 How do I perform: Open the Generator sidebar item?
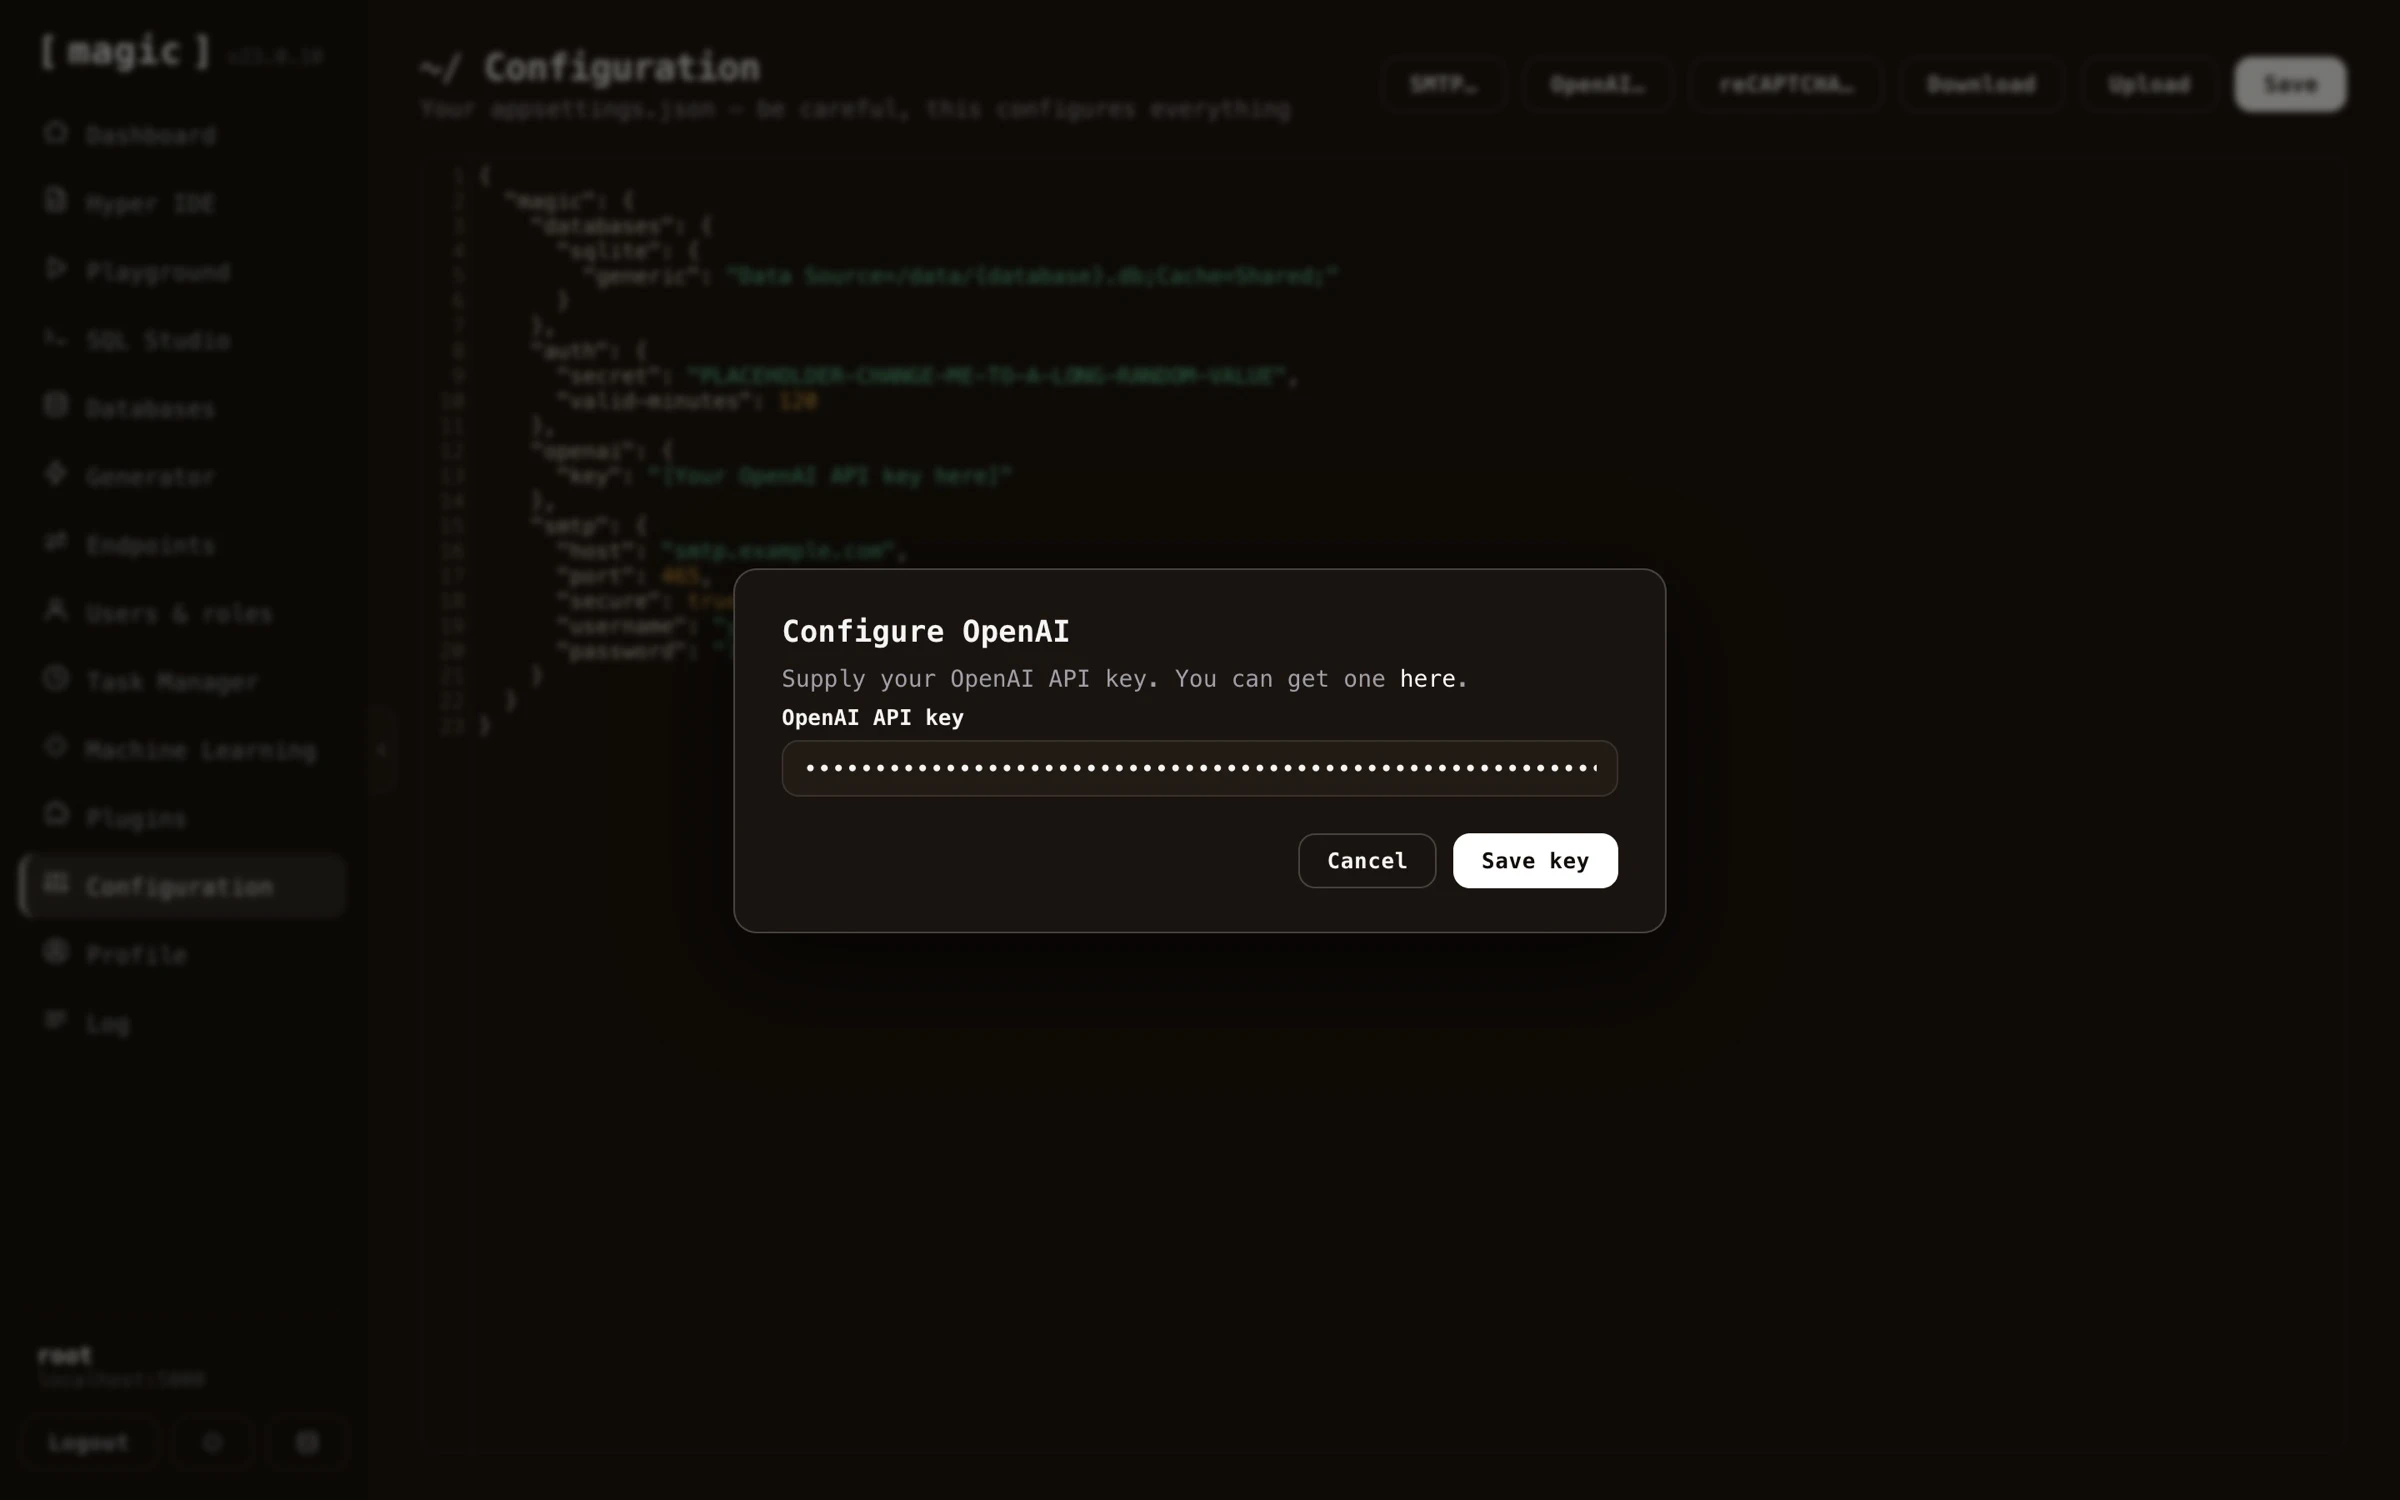coord(182,476)
